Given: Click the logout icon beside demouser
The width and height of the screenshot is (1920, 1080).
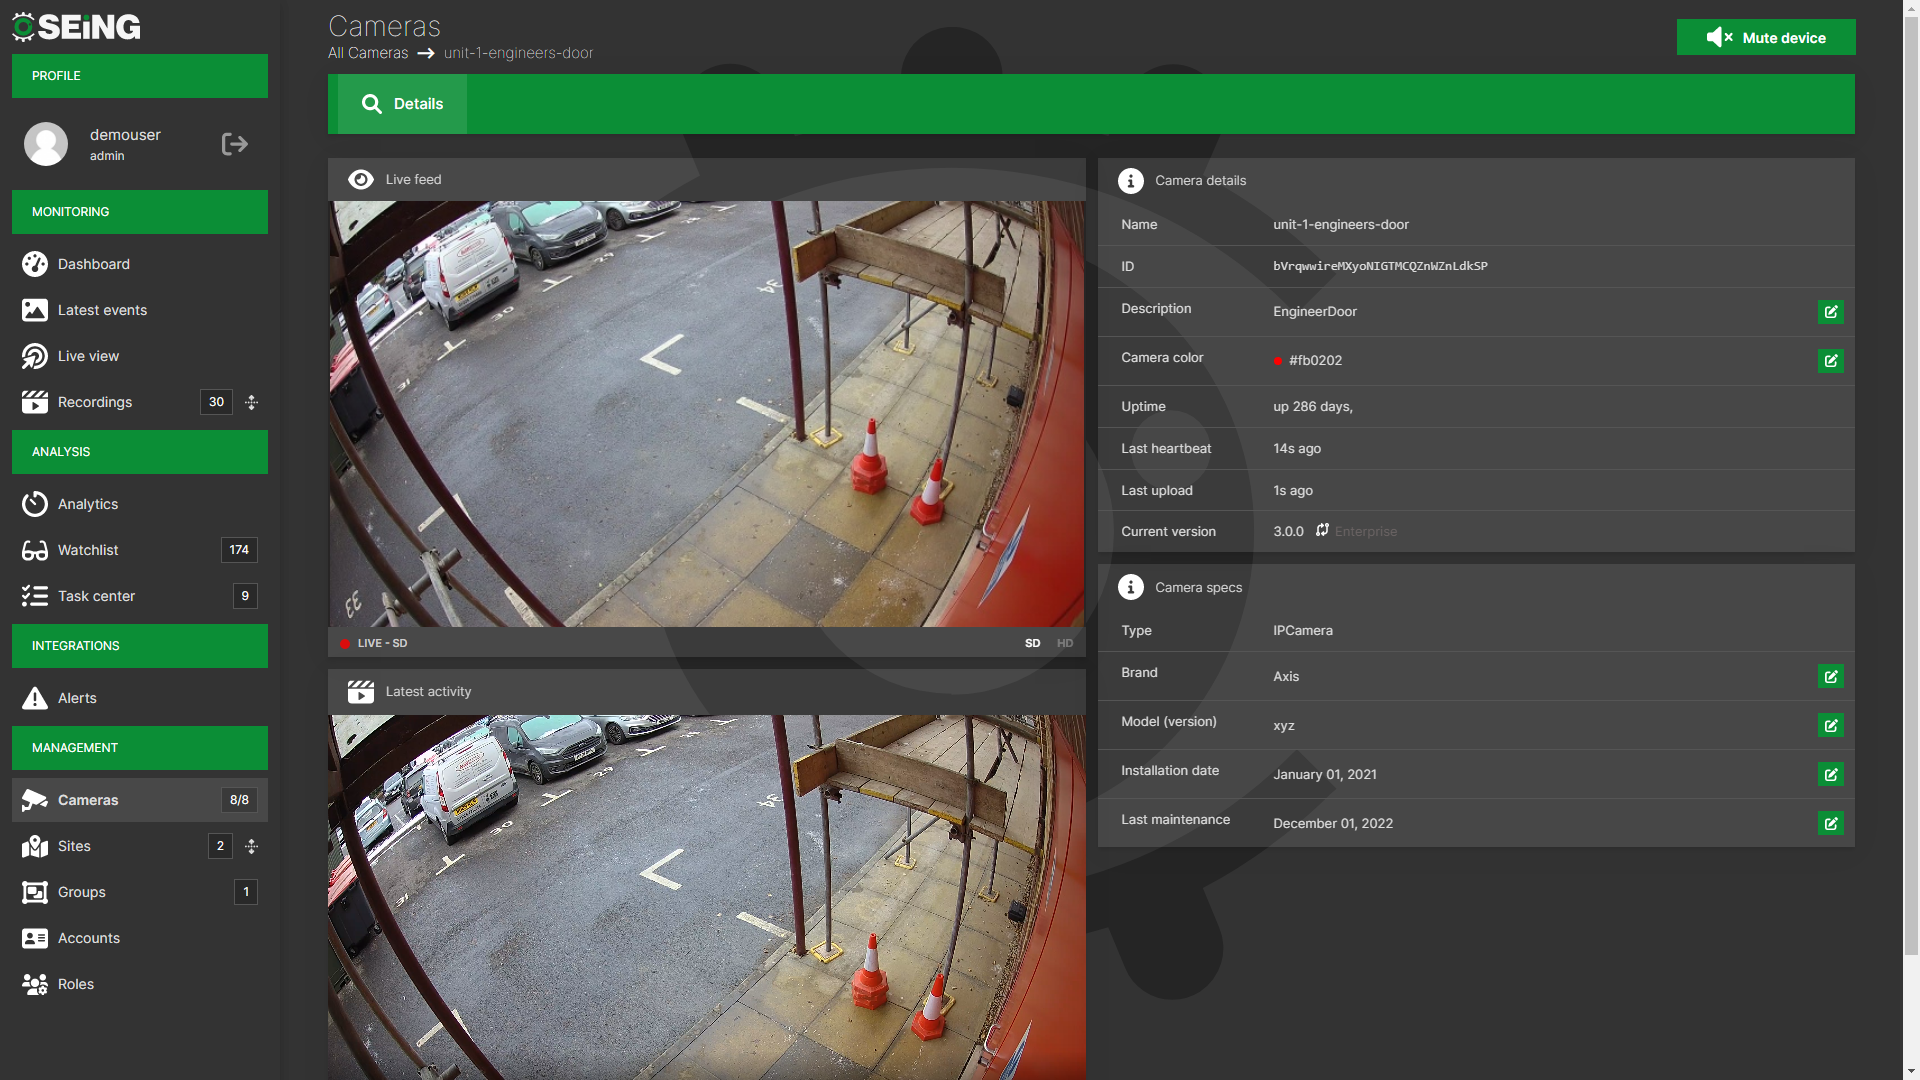Looking at the screenshot, I should tap(234, 144).
